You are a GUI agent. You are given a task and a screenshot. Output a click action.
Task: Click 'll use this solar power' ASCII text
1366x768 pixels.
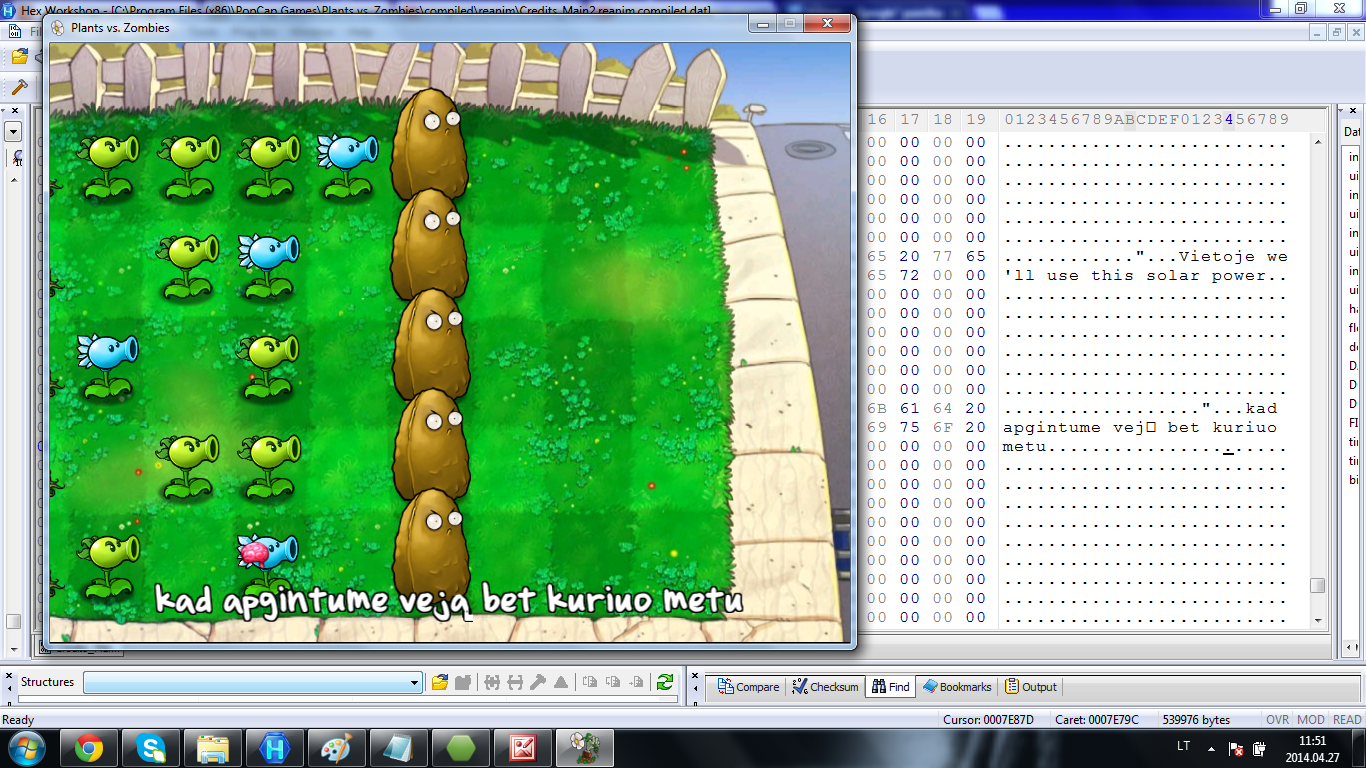click(1135, 276)
